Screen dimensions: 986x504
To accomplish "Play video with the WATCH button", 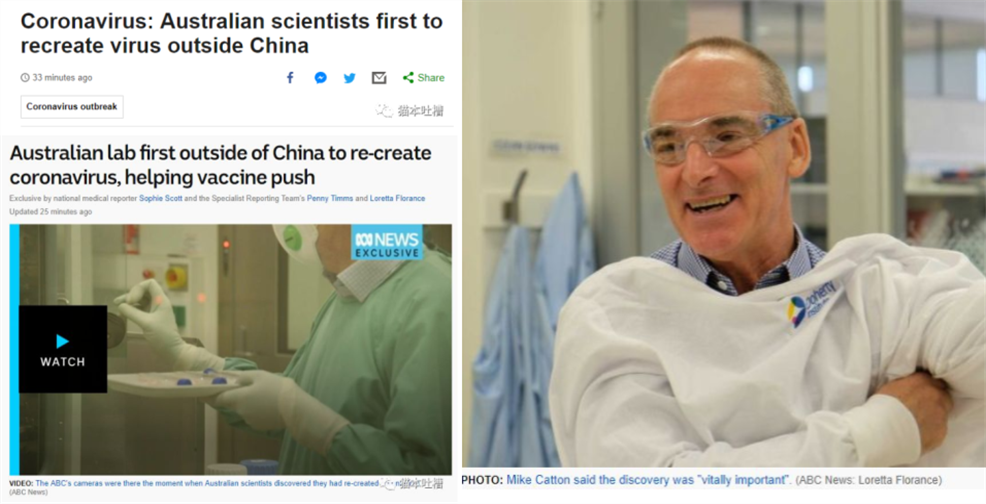I will pos(63,349).
